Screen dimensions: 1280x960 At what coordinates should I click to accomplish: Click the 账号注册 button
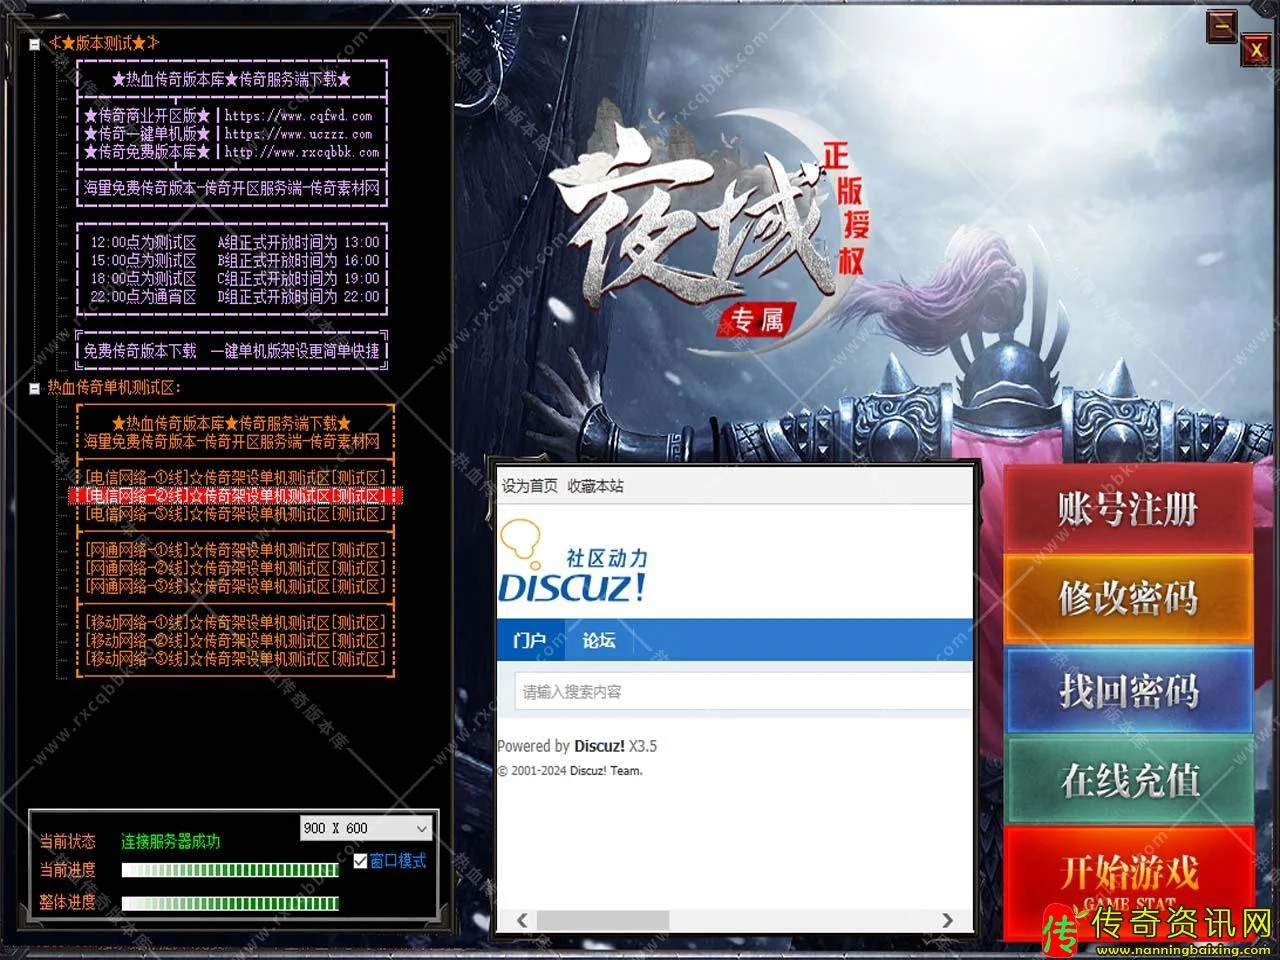(1128, 509)
